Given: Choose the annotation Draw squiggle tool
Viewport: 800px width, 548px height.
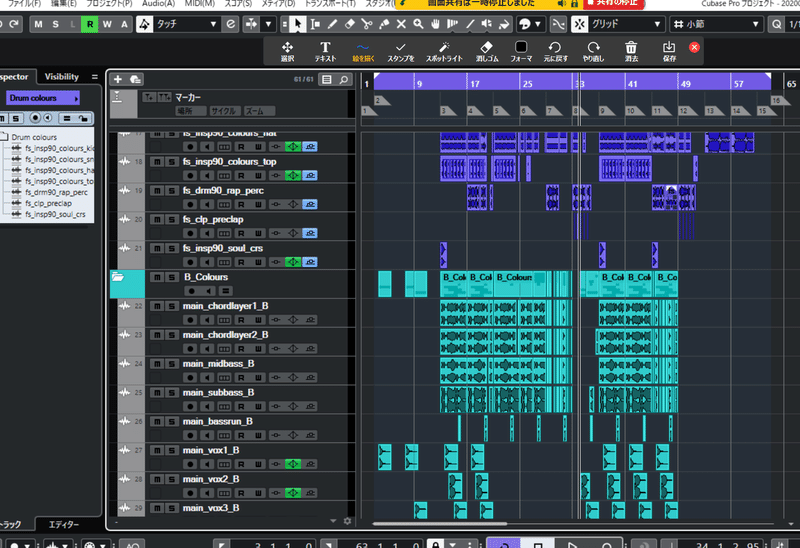Looking at the screenshot, I should [363, 52].
